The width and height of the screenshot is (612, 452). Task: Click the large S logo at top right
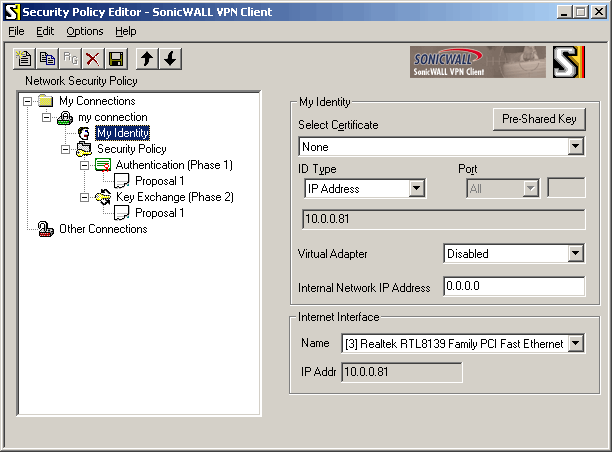(x=569, y=62)
